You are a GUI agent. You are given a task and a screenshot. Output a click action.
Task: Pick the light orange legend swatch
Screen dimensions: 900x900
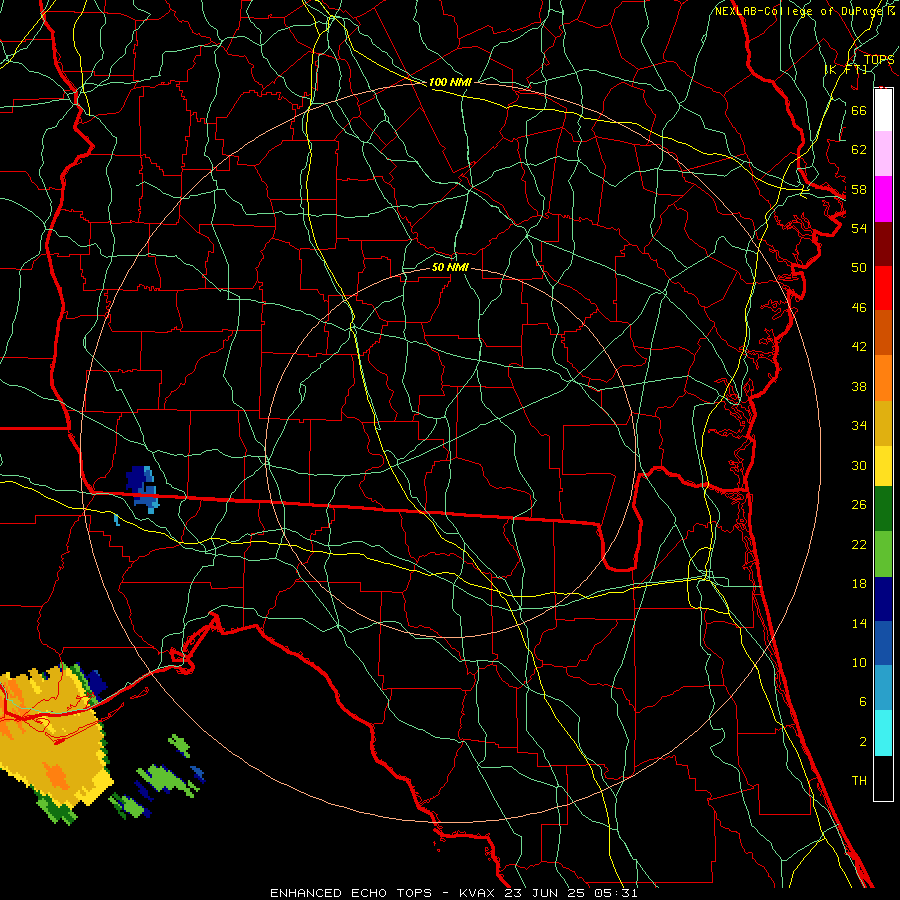point(883,378)
